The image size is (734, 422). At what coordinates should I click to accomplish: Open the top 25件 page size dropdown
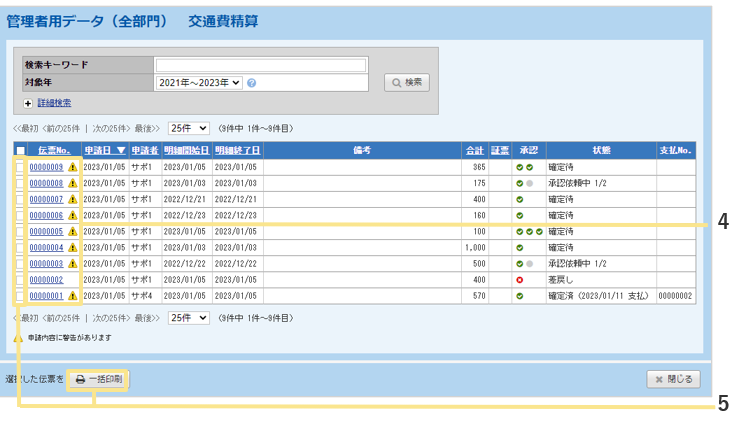[x=188, y=129]
